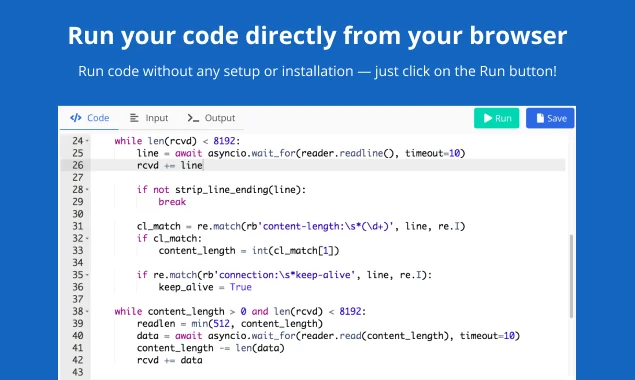Collapse the fold arrow at line 28

coord(87,190)
